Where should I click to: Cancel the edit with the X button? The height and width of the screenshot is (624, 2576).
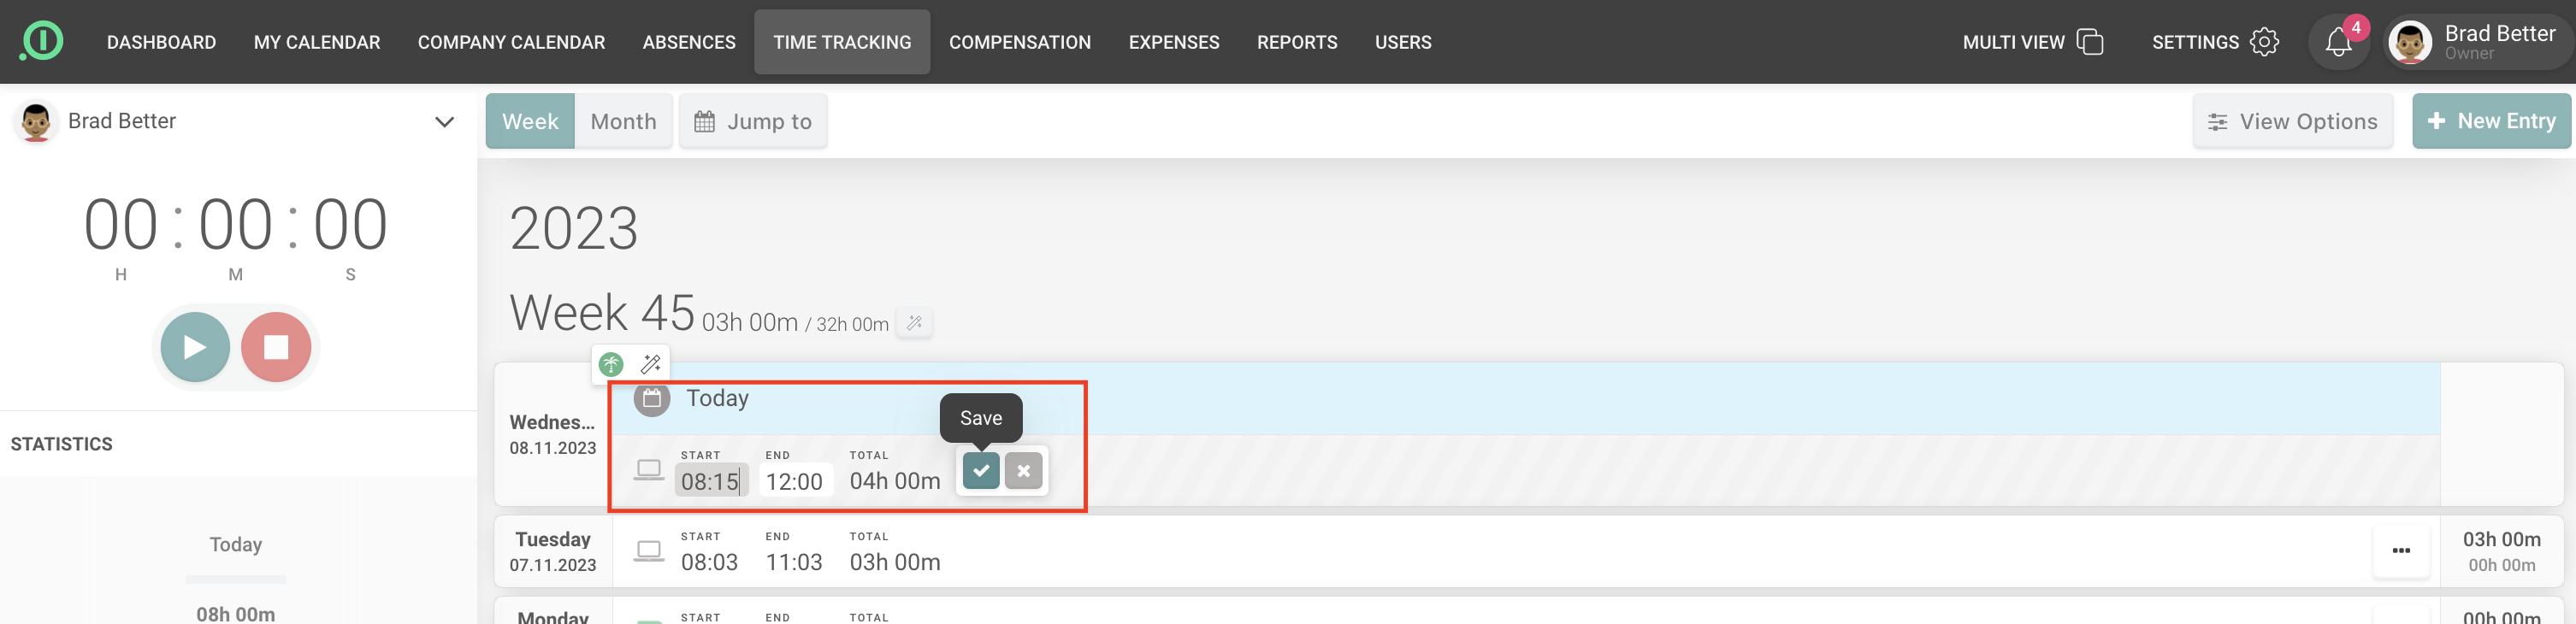(1023, 471)
